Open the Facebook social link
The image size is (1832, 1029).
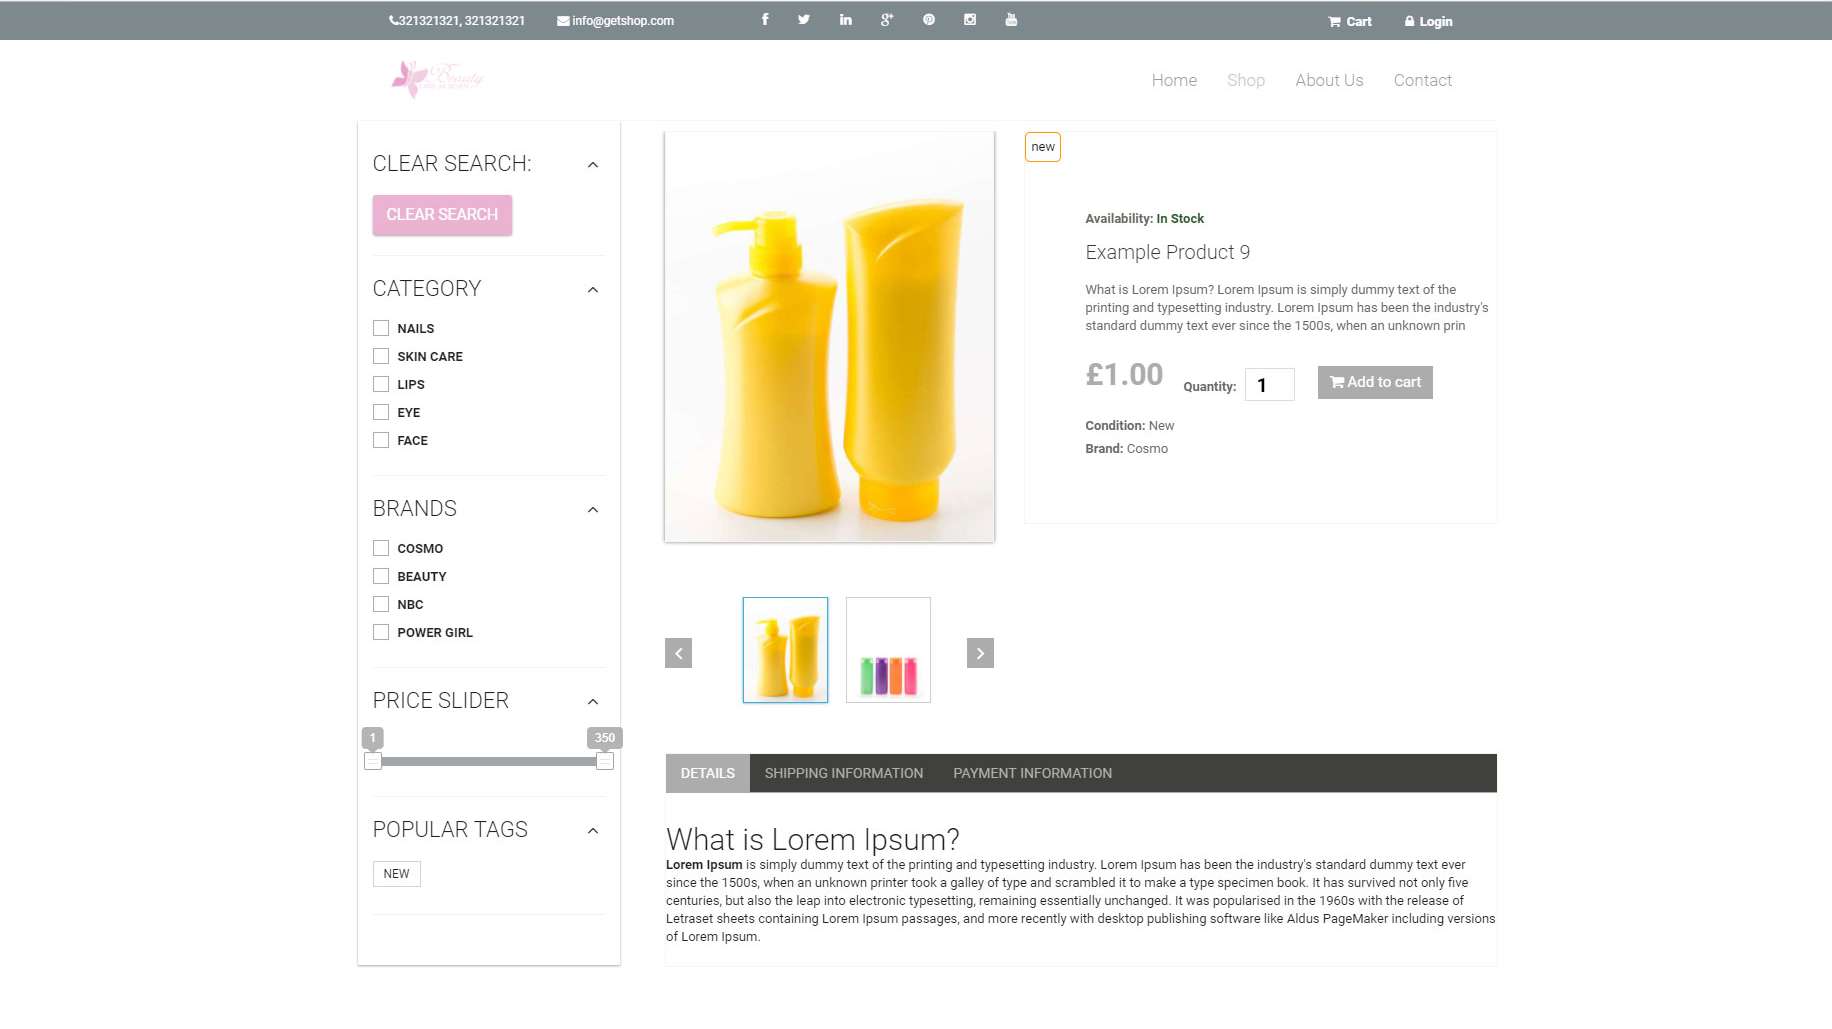765,20
